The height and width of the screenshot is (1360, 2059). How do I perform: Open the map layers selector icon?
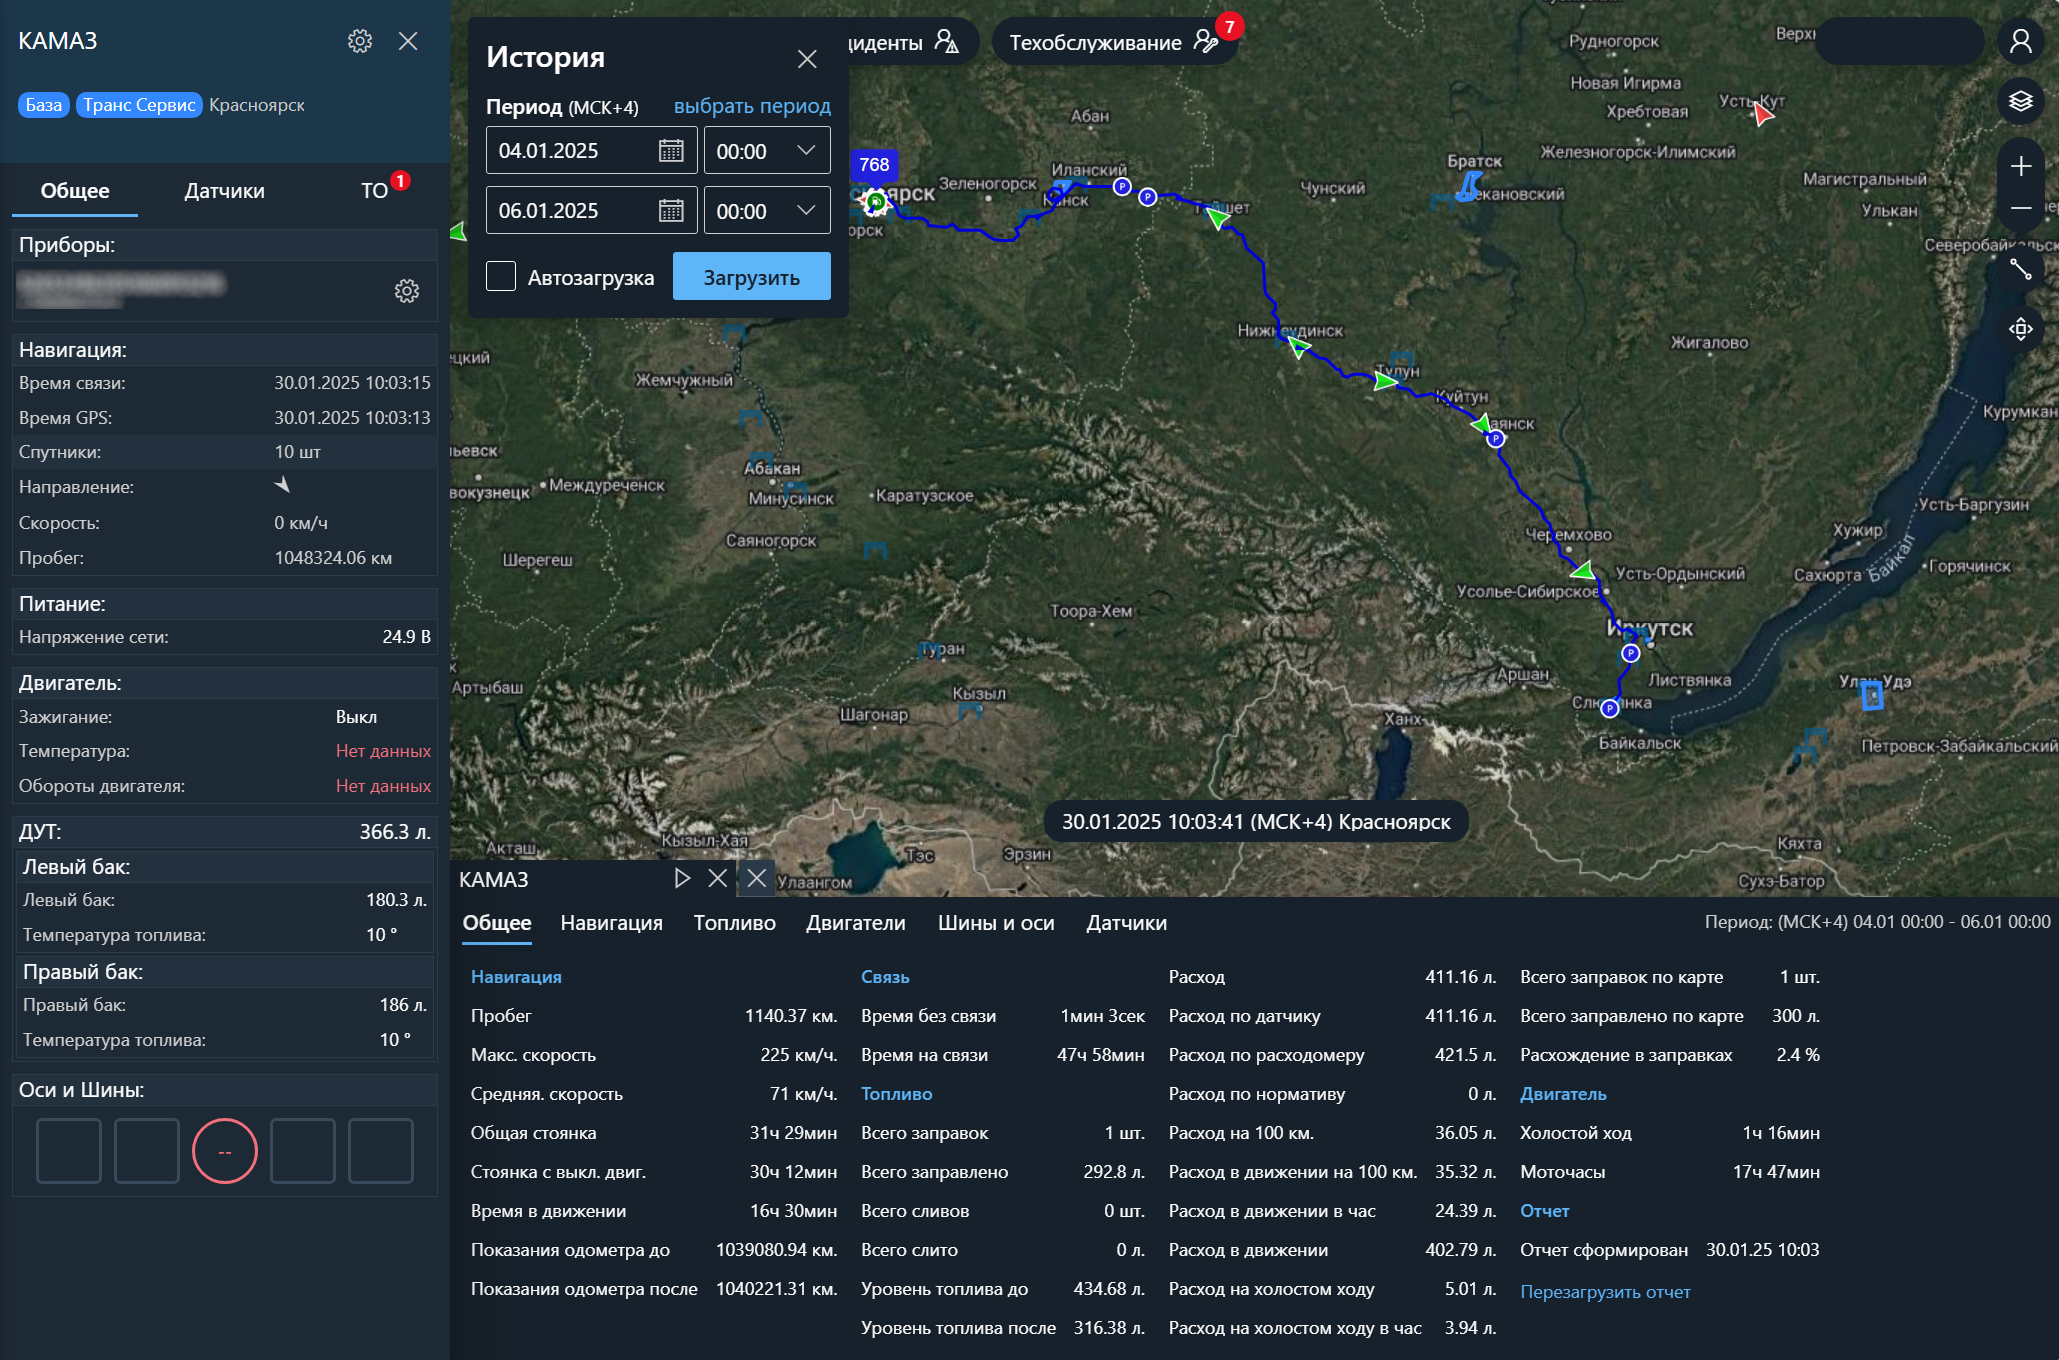2020,101
